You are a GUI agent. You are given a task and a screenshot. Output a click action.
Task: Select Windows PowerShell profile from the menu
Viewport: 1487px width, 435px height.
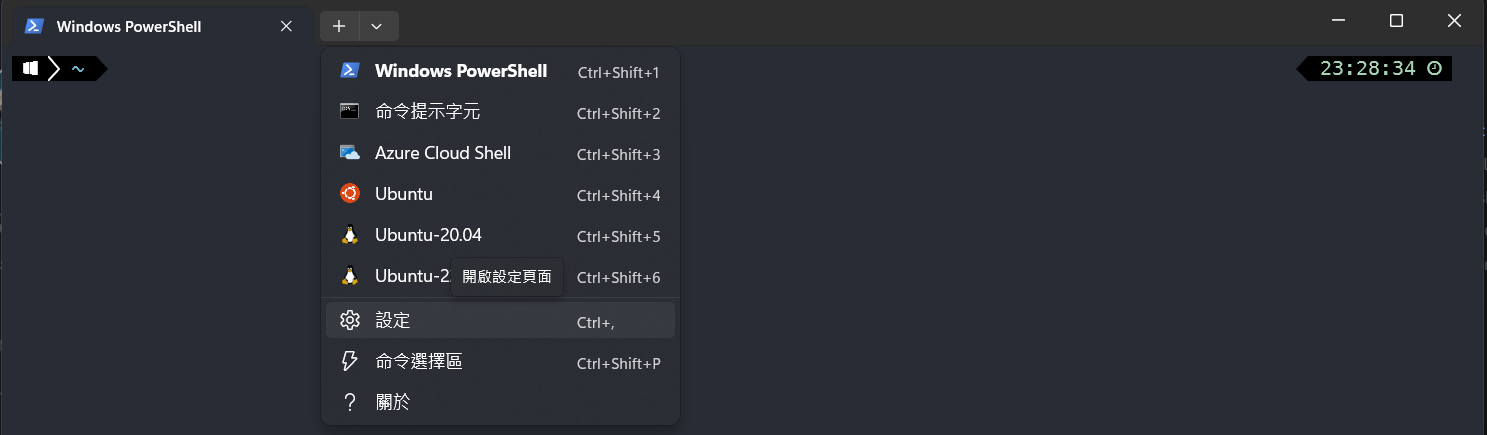[501, 71]
